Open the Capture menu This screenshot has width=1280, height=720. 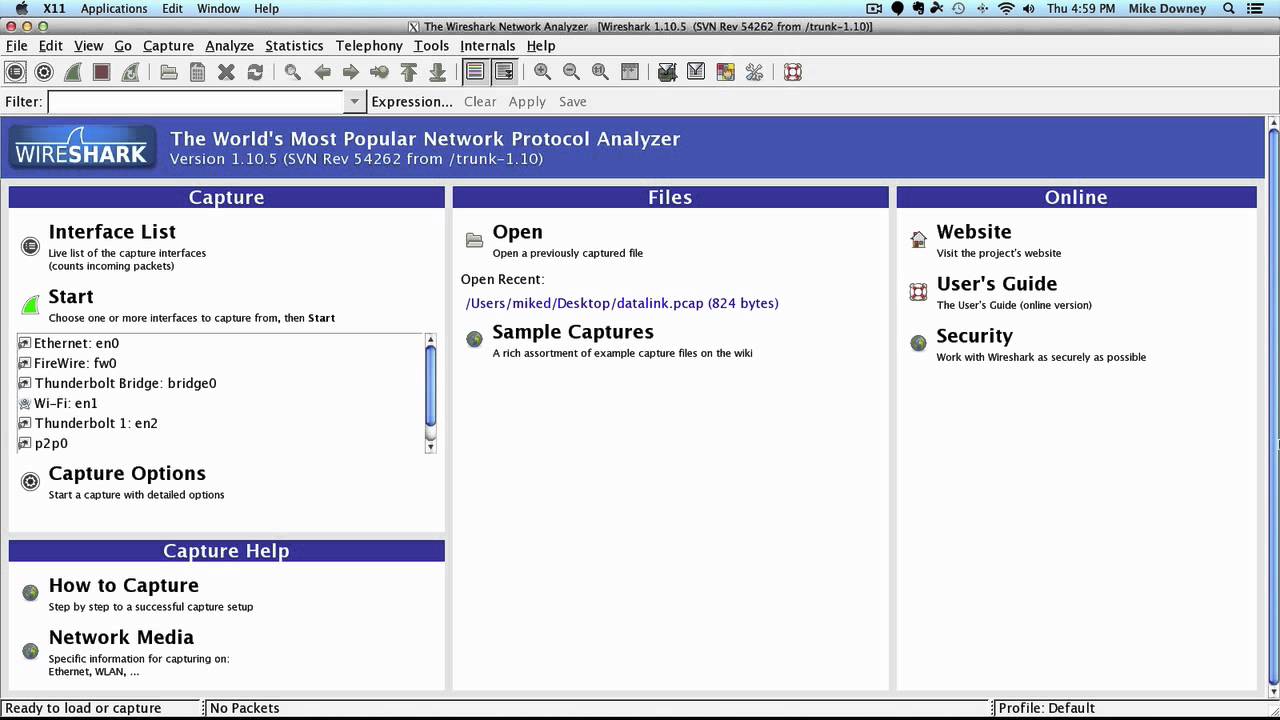point(168,46)
